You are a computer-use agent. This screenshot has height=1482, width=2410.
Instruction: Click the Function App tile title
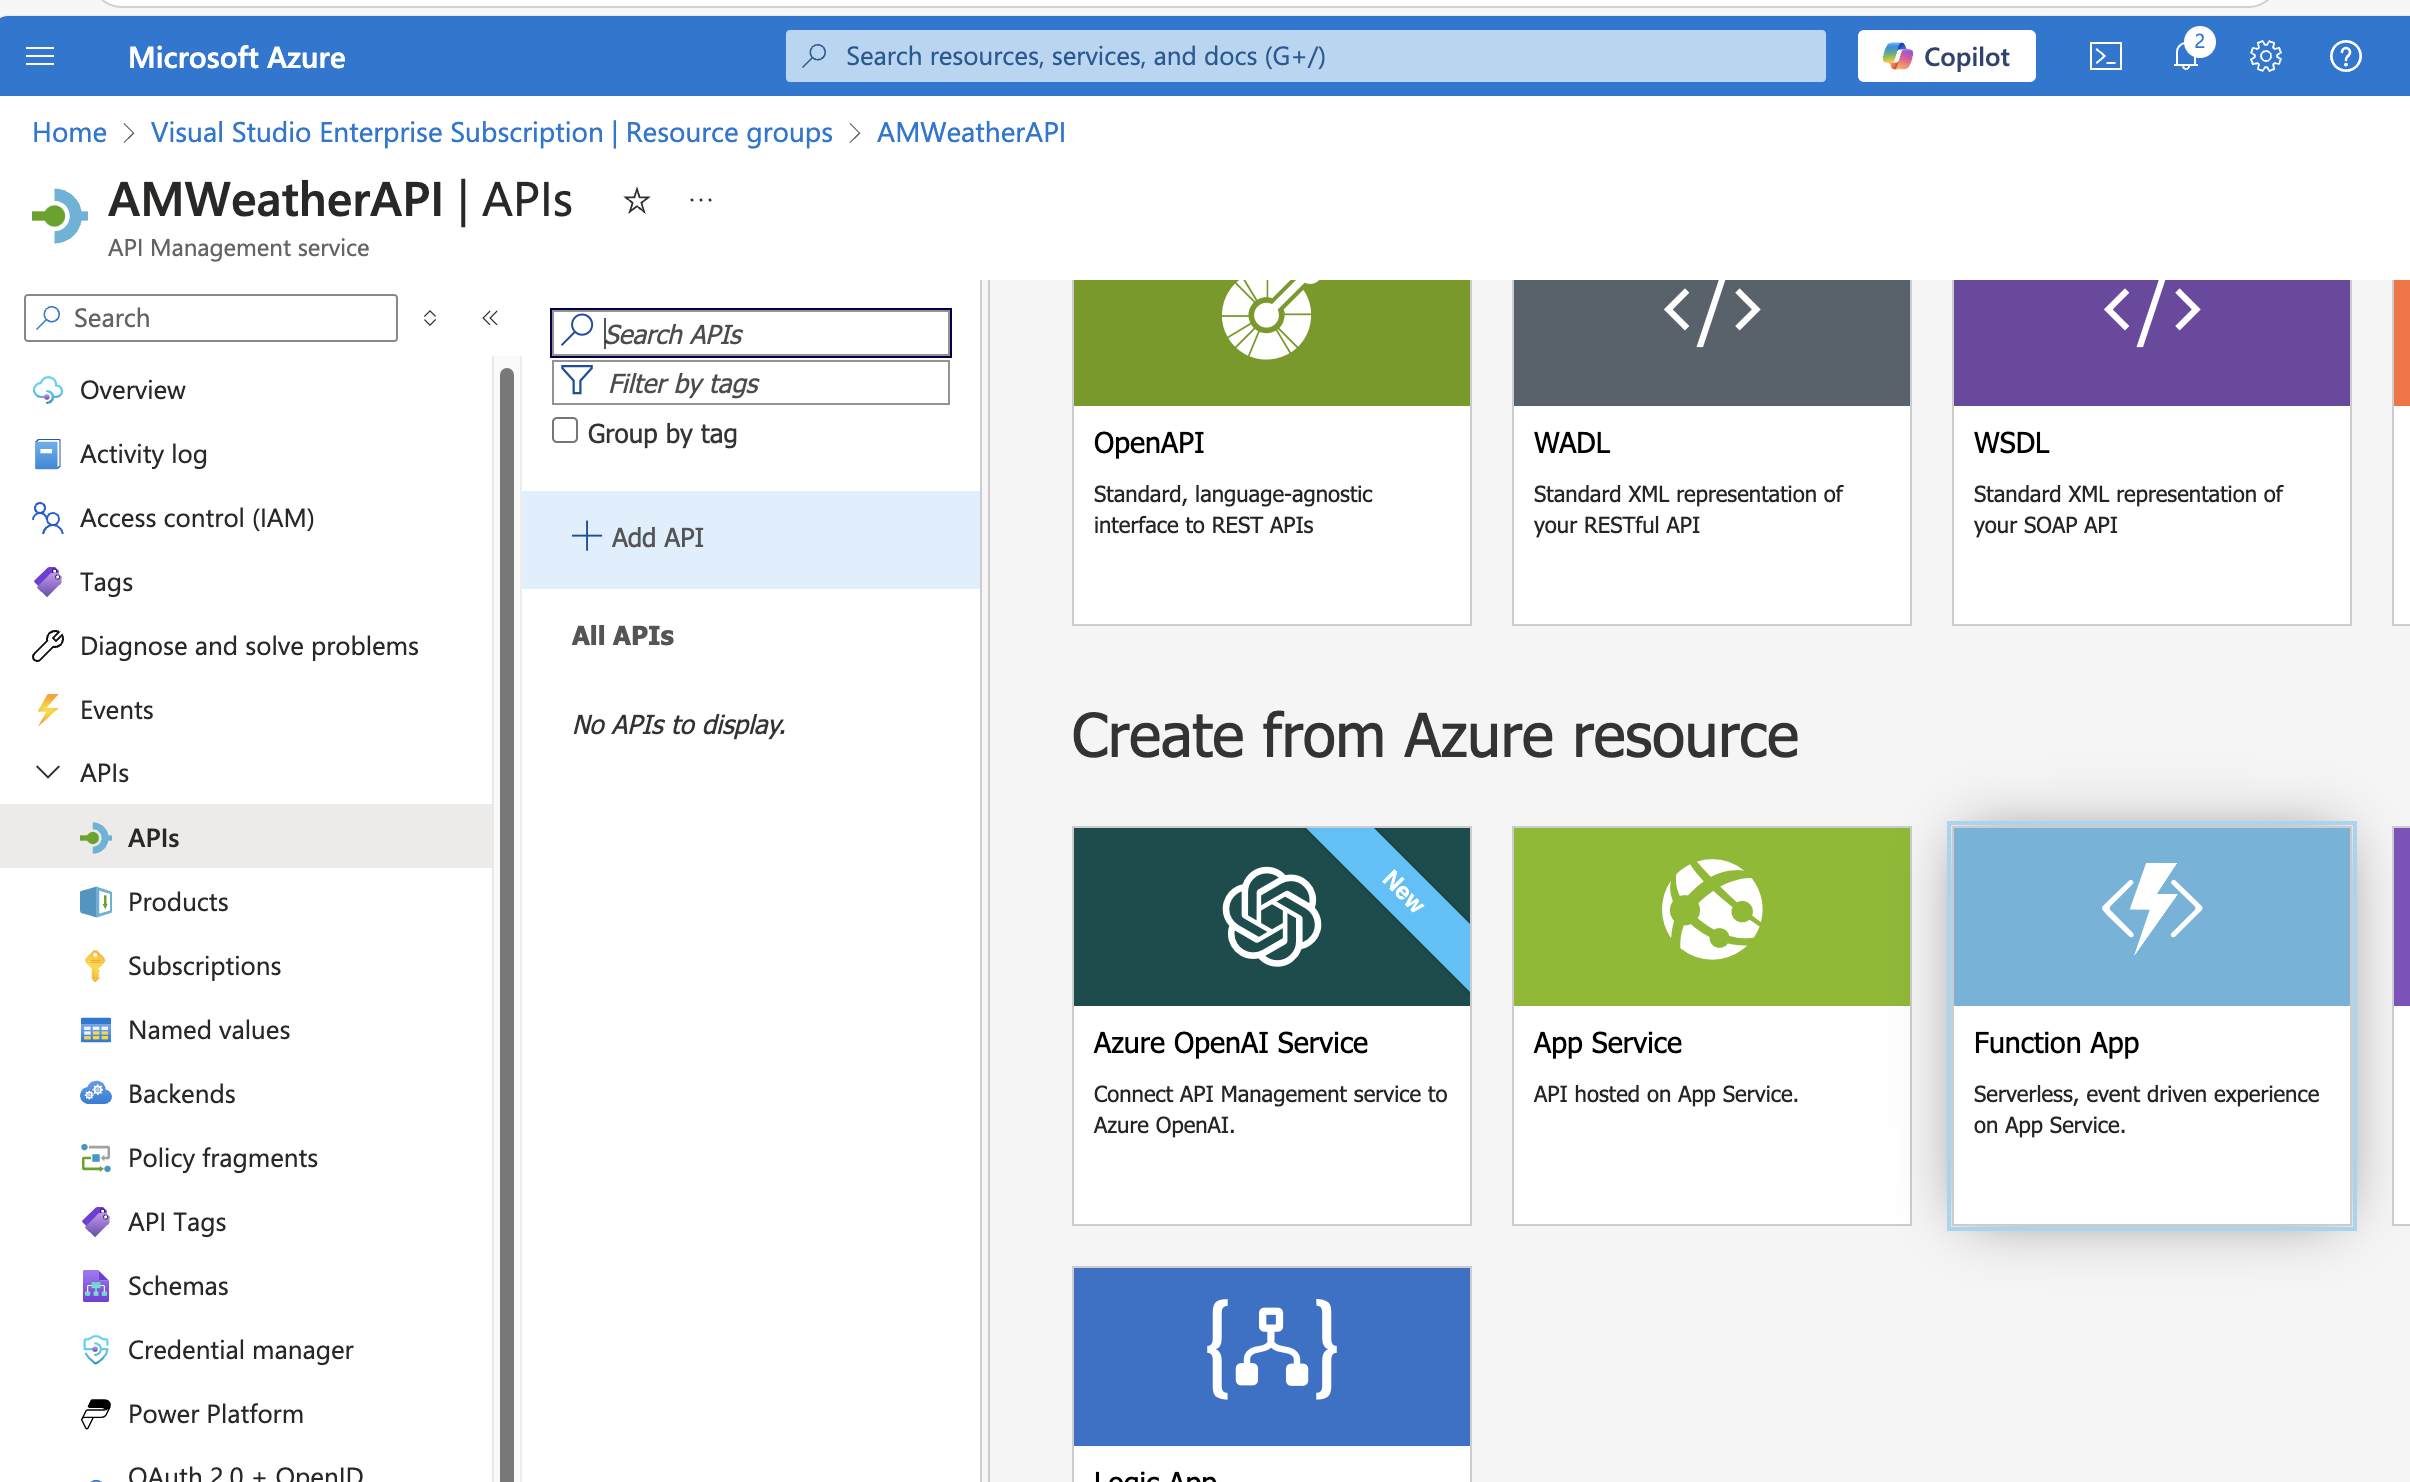click(2056, 1043)
